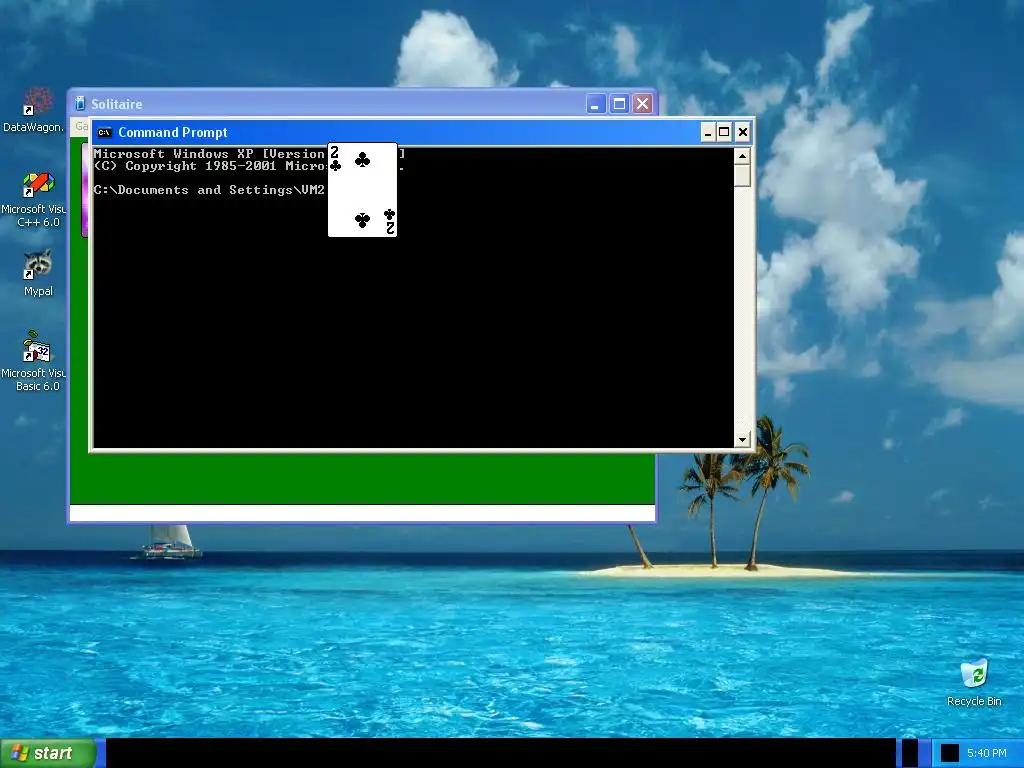Image resolution: width=1024 pixels, height=768 pixels.
Task: Launch the Mypal browser shortcut
Action: click(x=38, y=274)
